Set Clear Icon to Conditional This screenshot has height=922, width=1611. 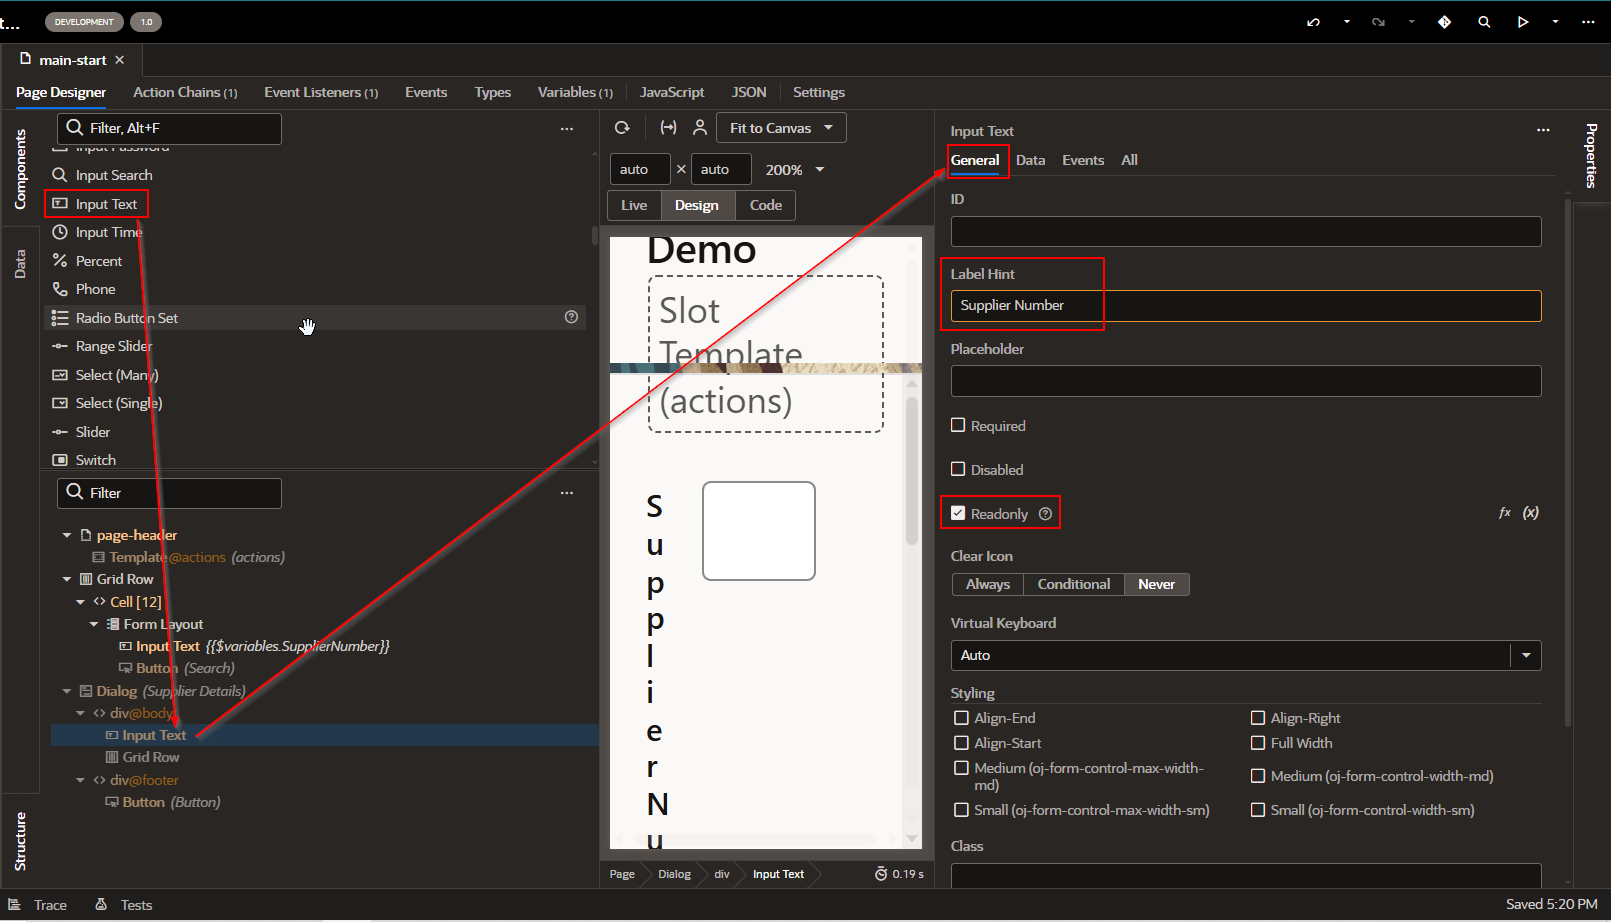click(1074, 584)
